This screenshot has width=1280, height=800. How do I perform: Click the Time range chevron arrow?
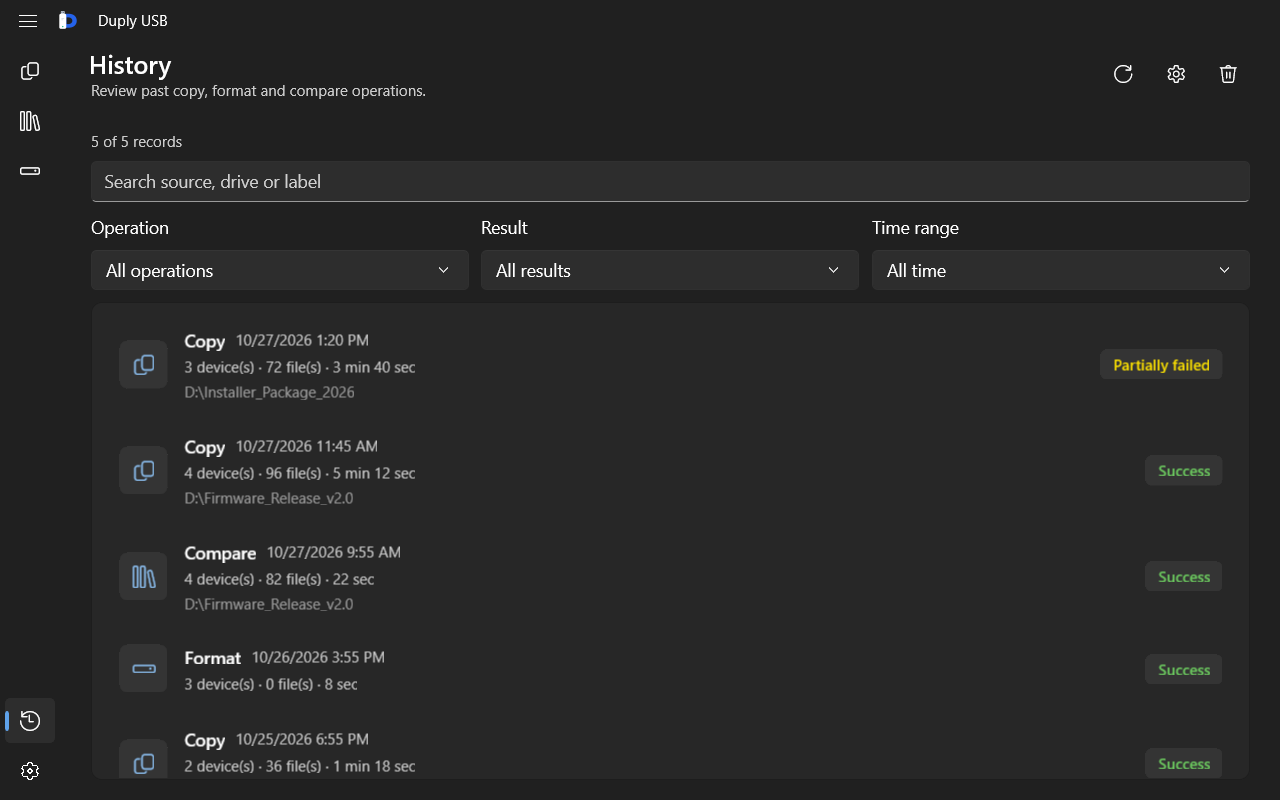click(1225, 270)
